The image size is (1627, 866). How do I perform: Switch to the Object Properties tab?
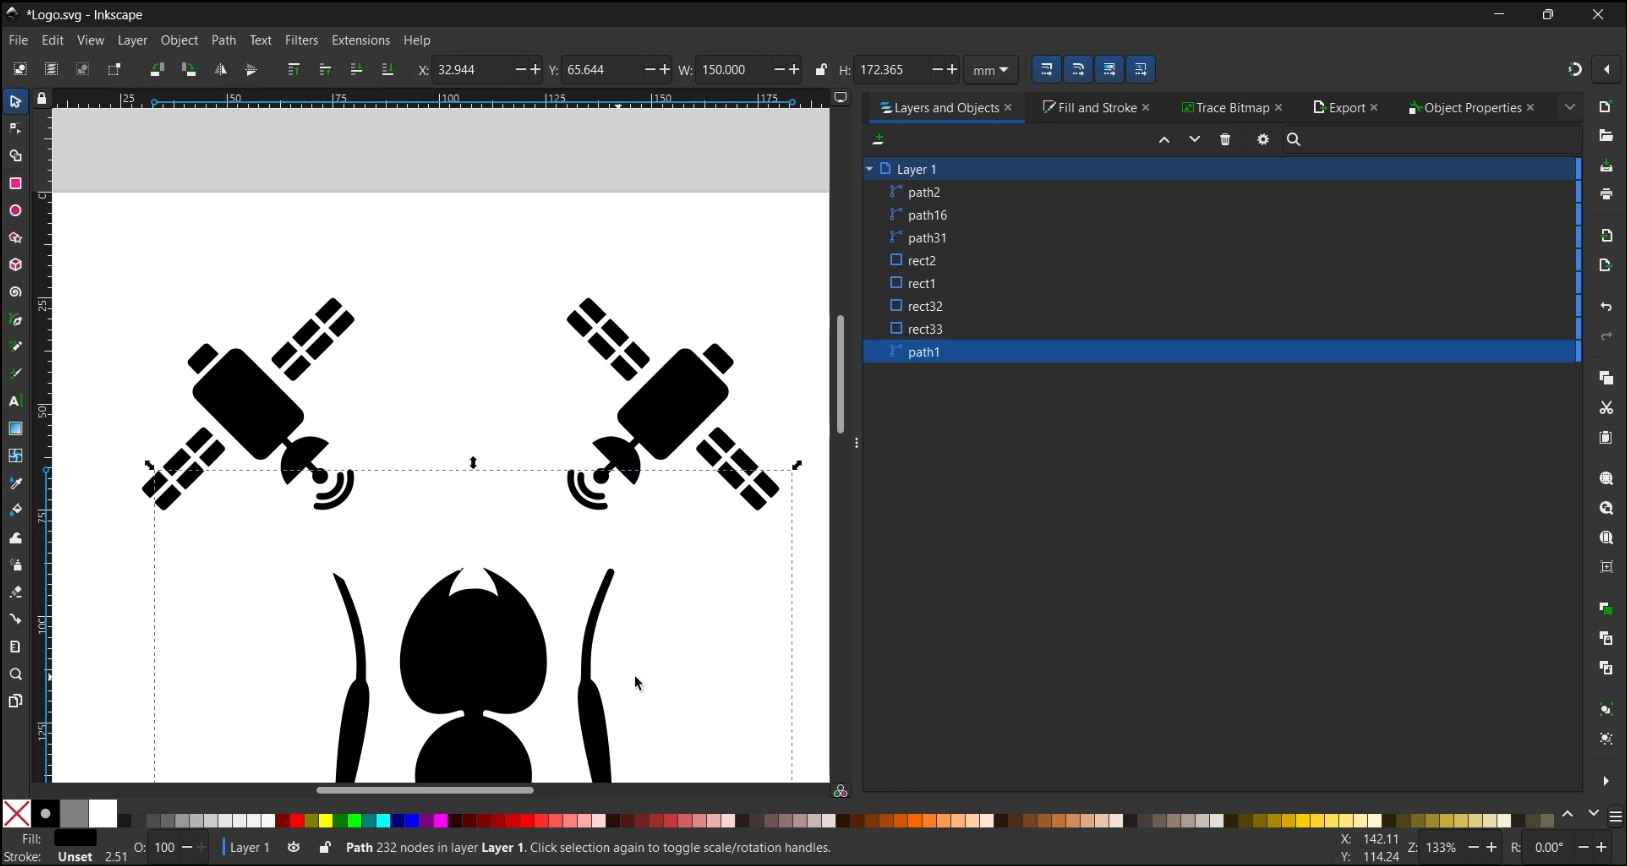click(x=1471, y=108)
